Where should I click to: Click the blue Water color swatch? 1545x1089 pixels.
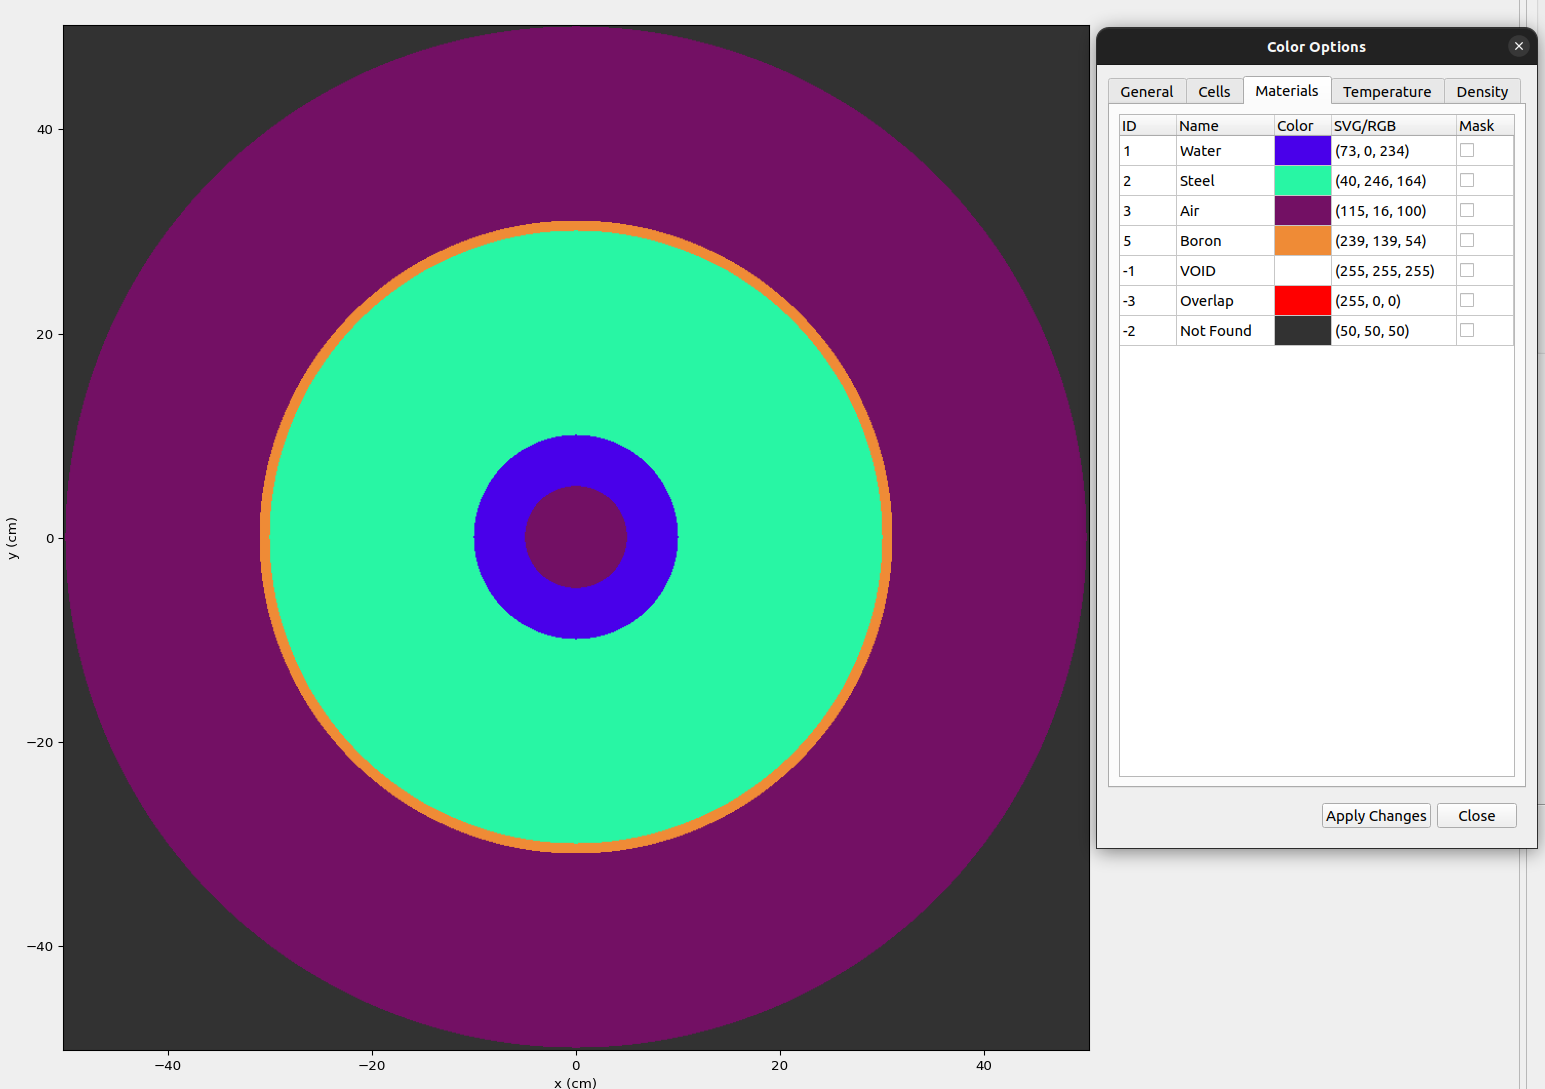click(1302, 150)
